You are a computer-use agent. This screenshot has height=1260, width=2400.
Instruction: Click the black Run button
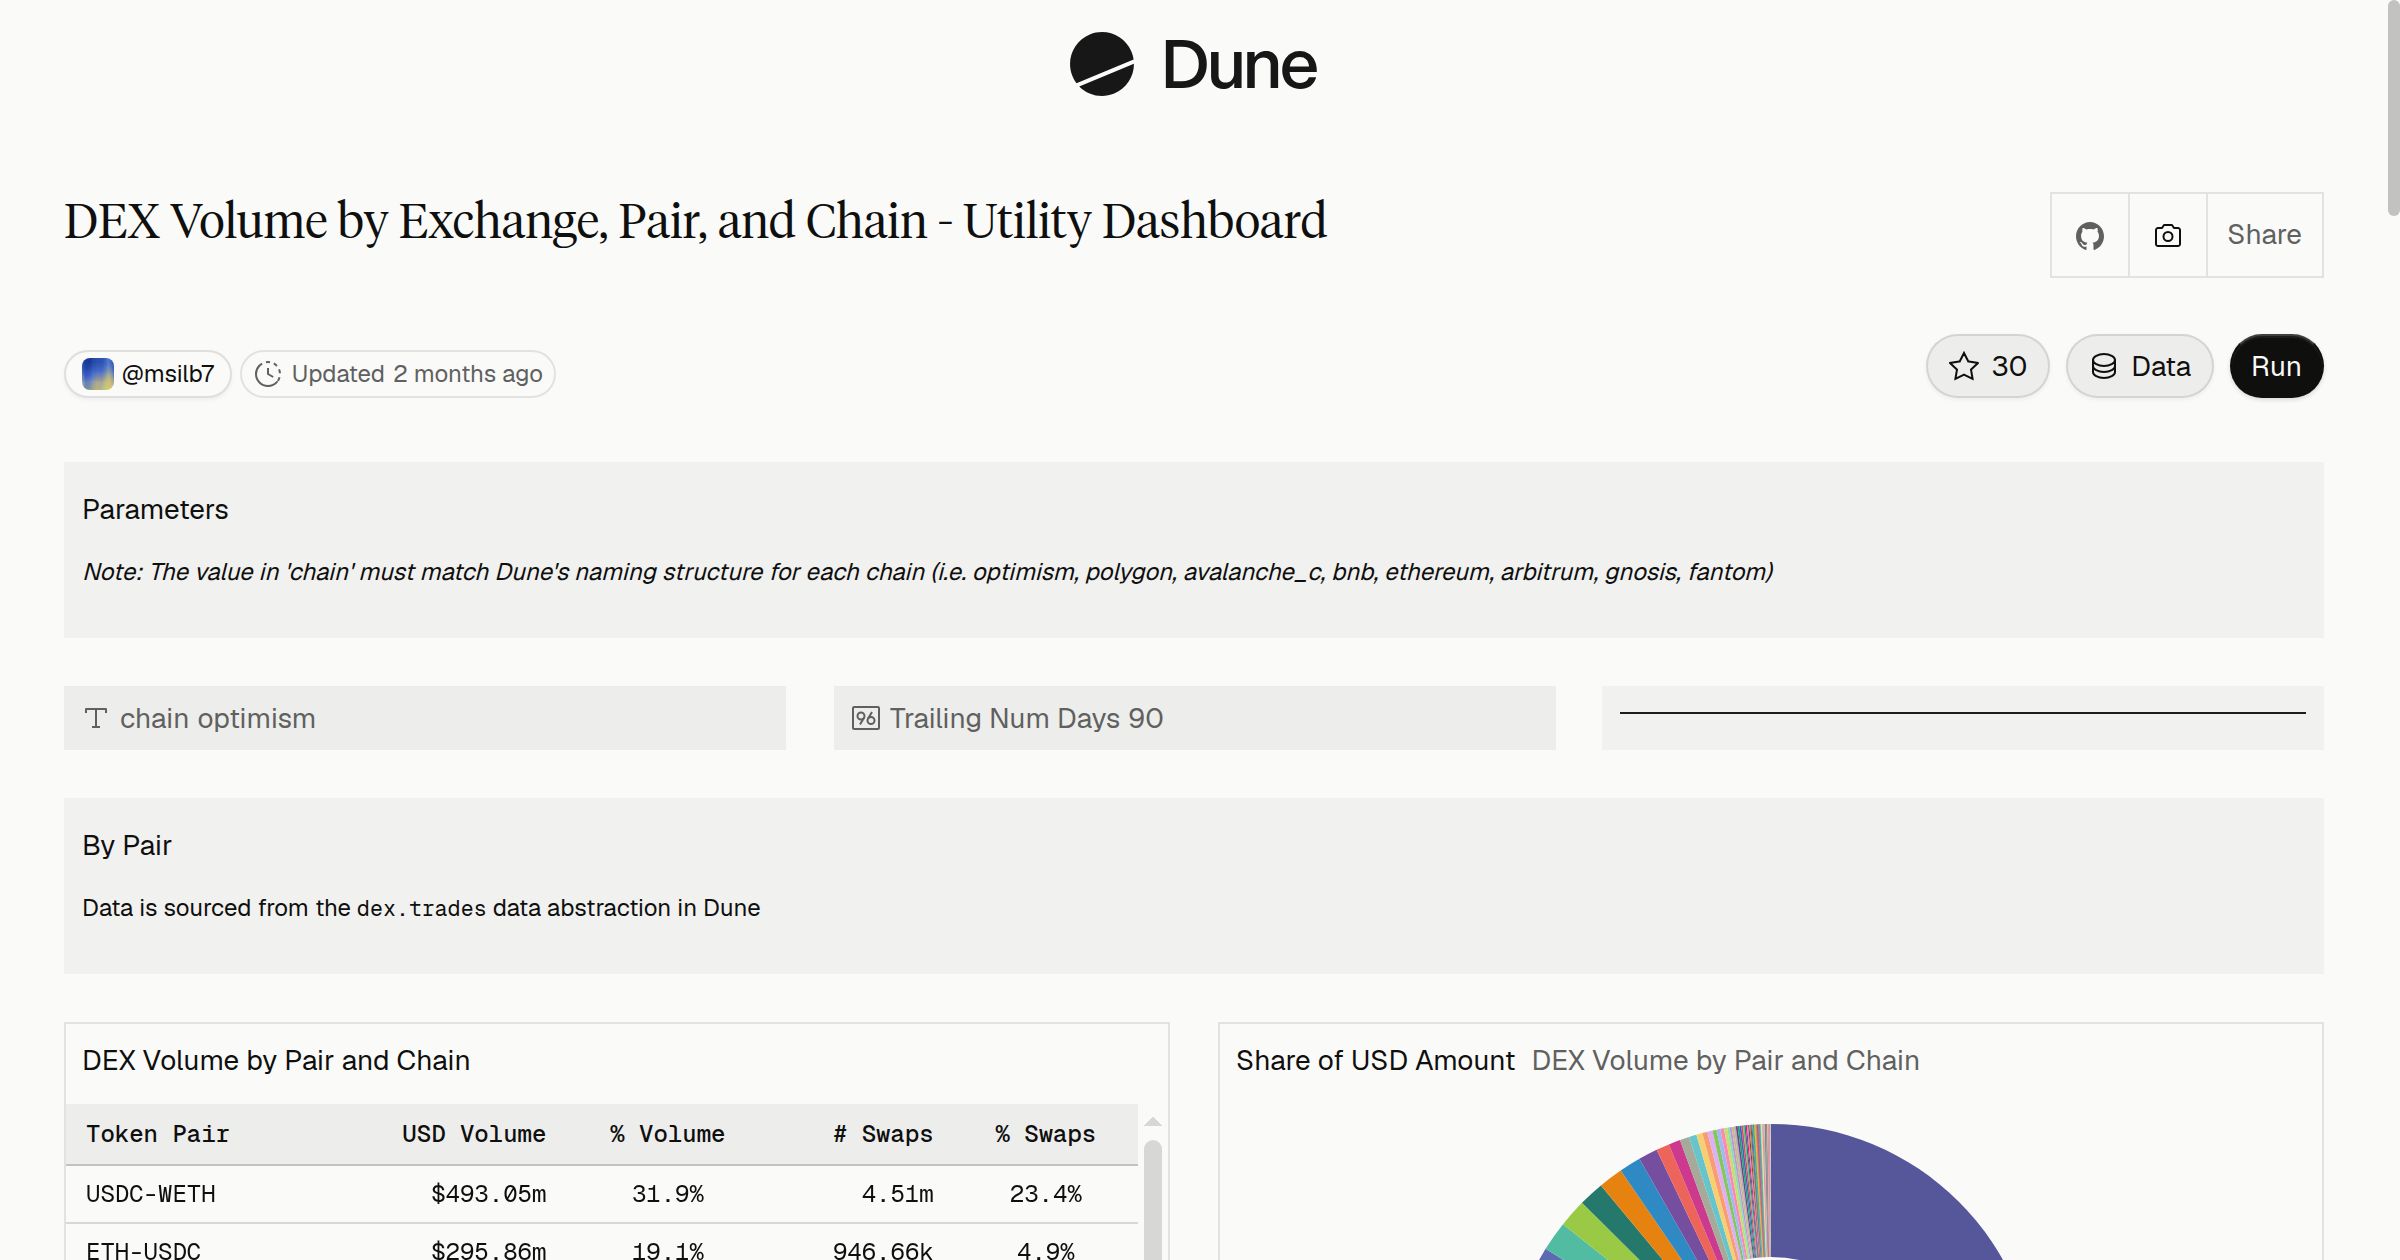pyautogui.click(x=2276, y=366)
